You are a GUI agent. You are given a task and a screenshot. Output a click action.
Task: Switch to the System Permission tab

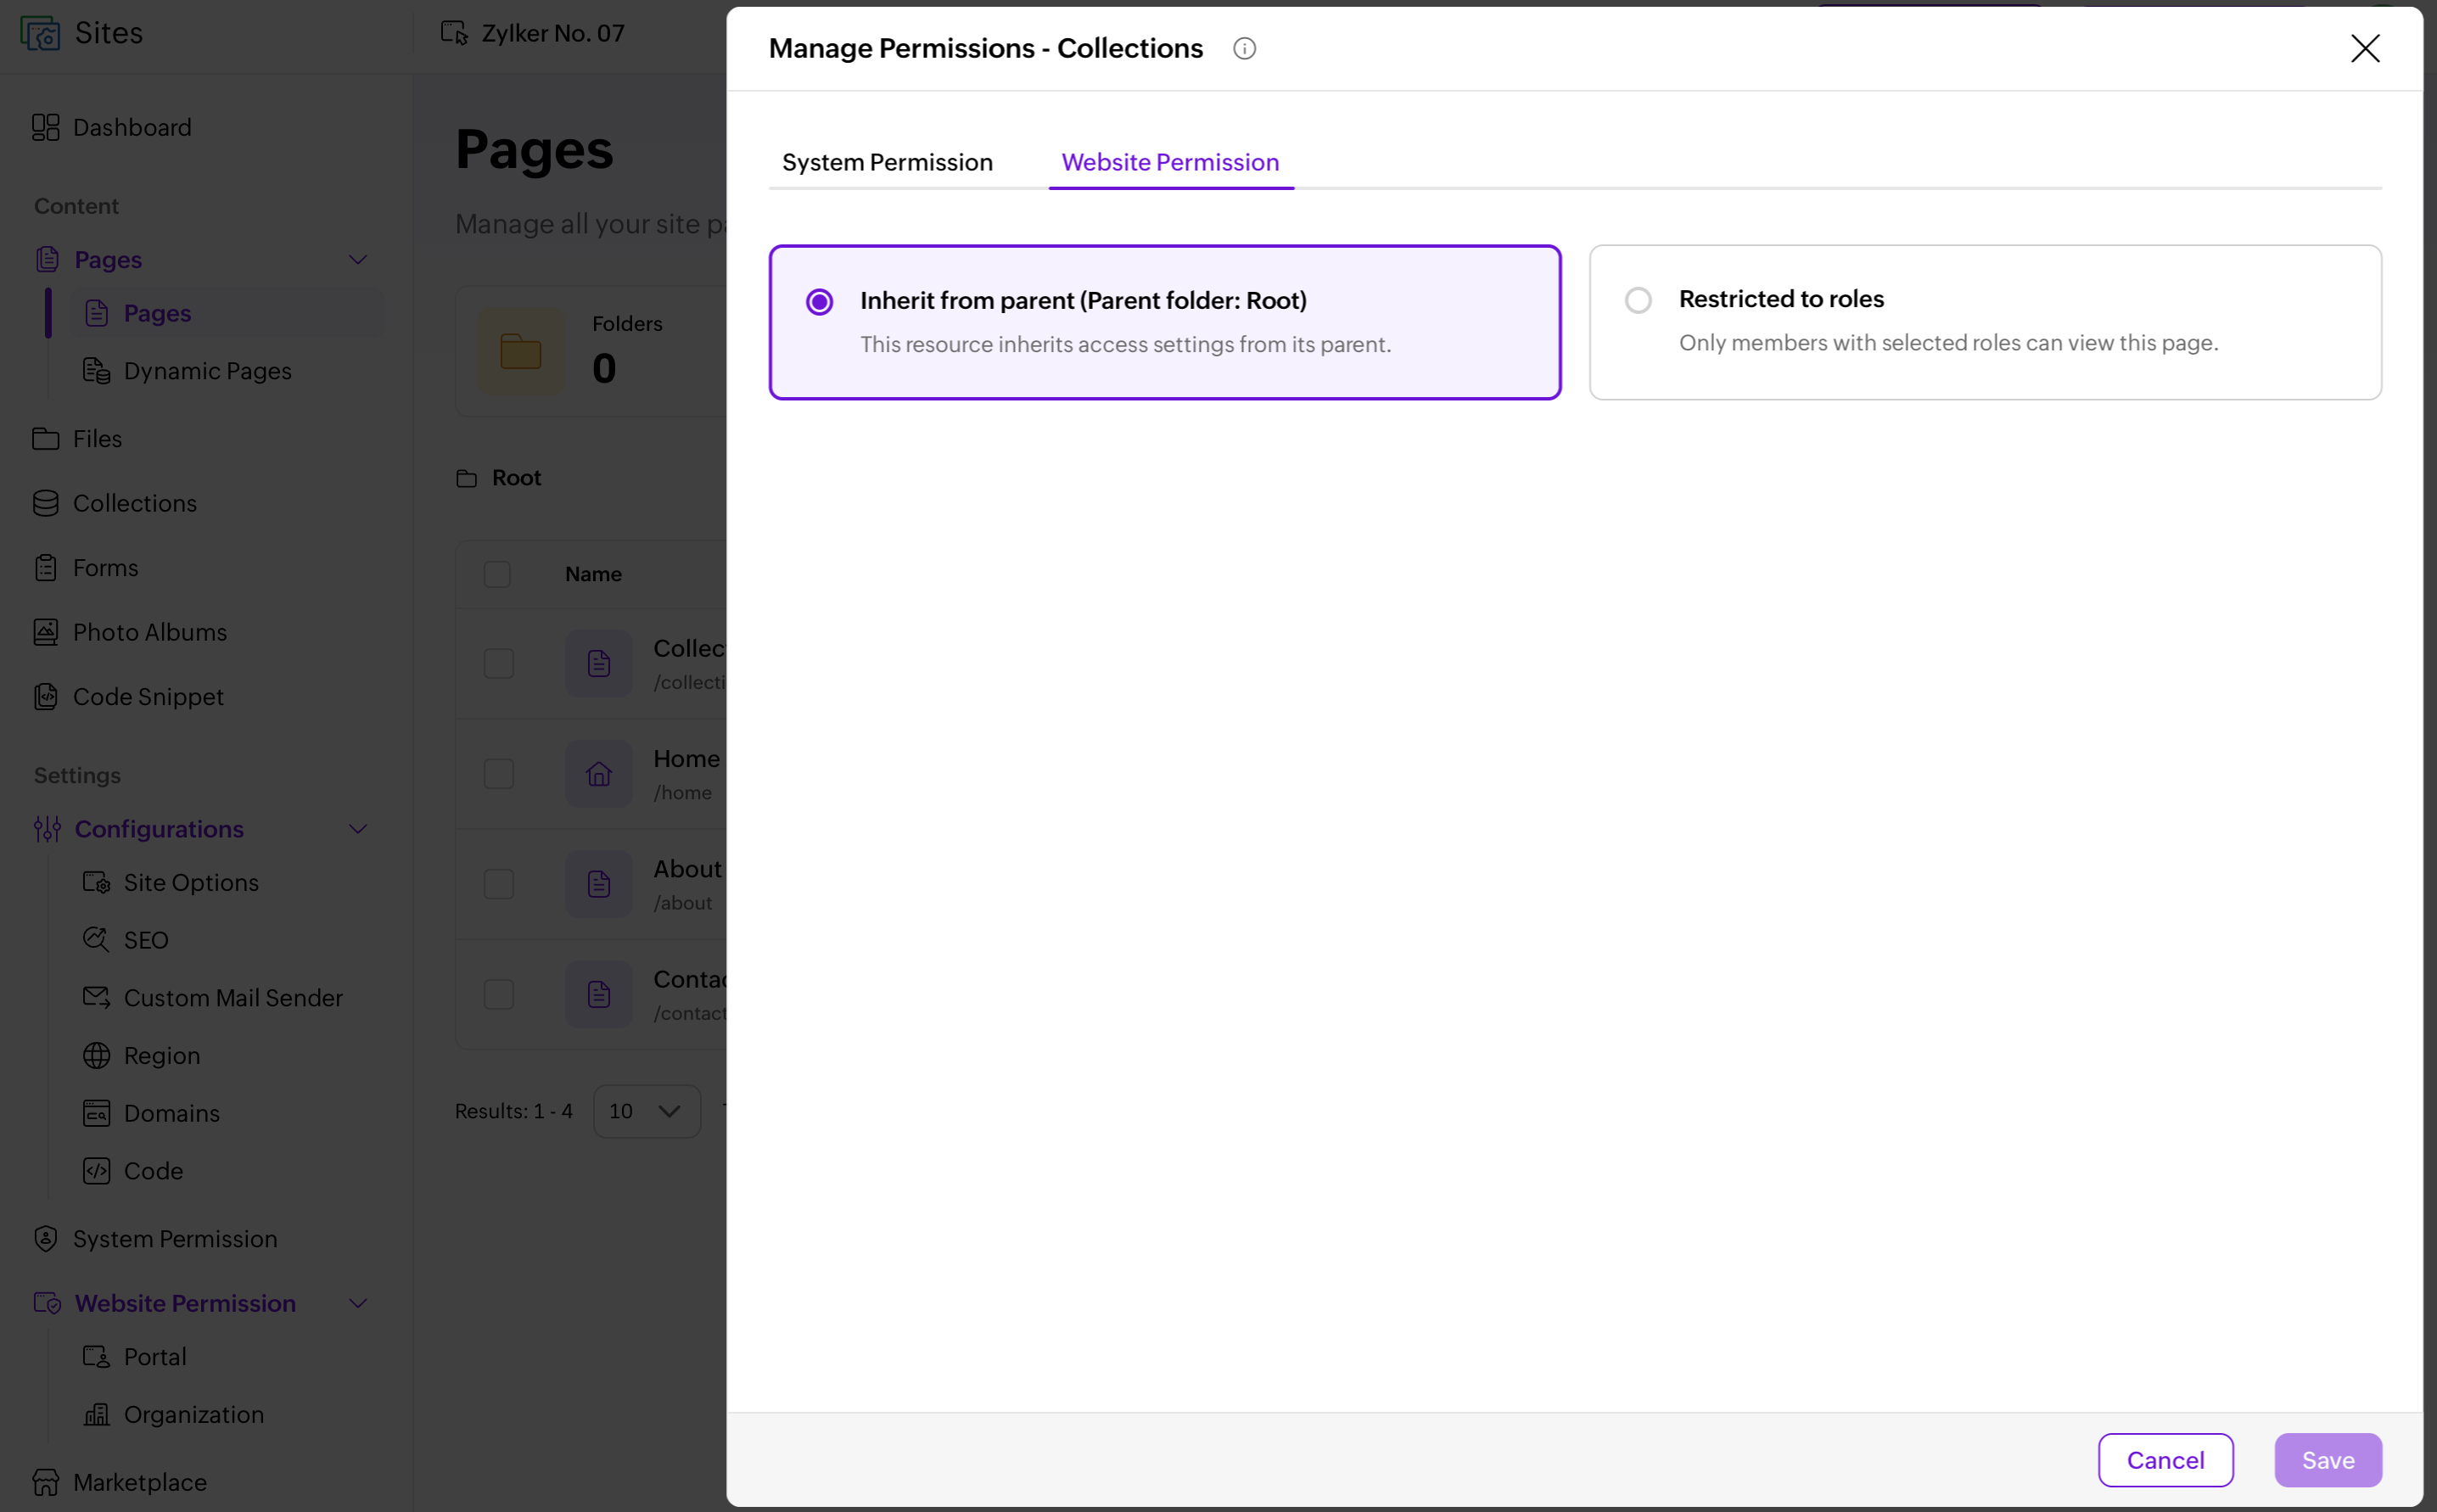tap(887, 162)
